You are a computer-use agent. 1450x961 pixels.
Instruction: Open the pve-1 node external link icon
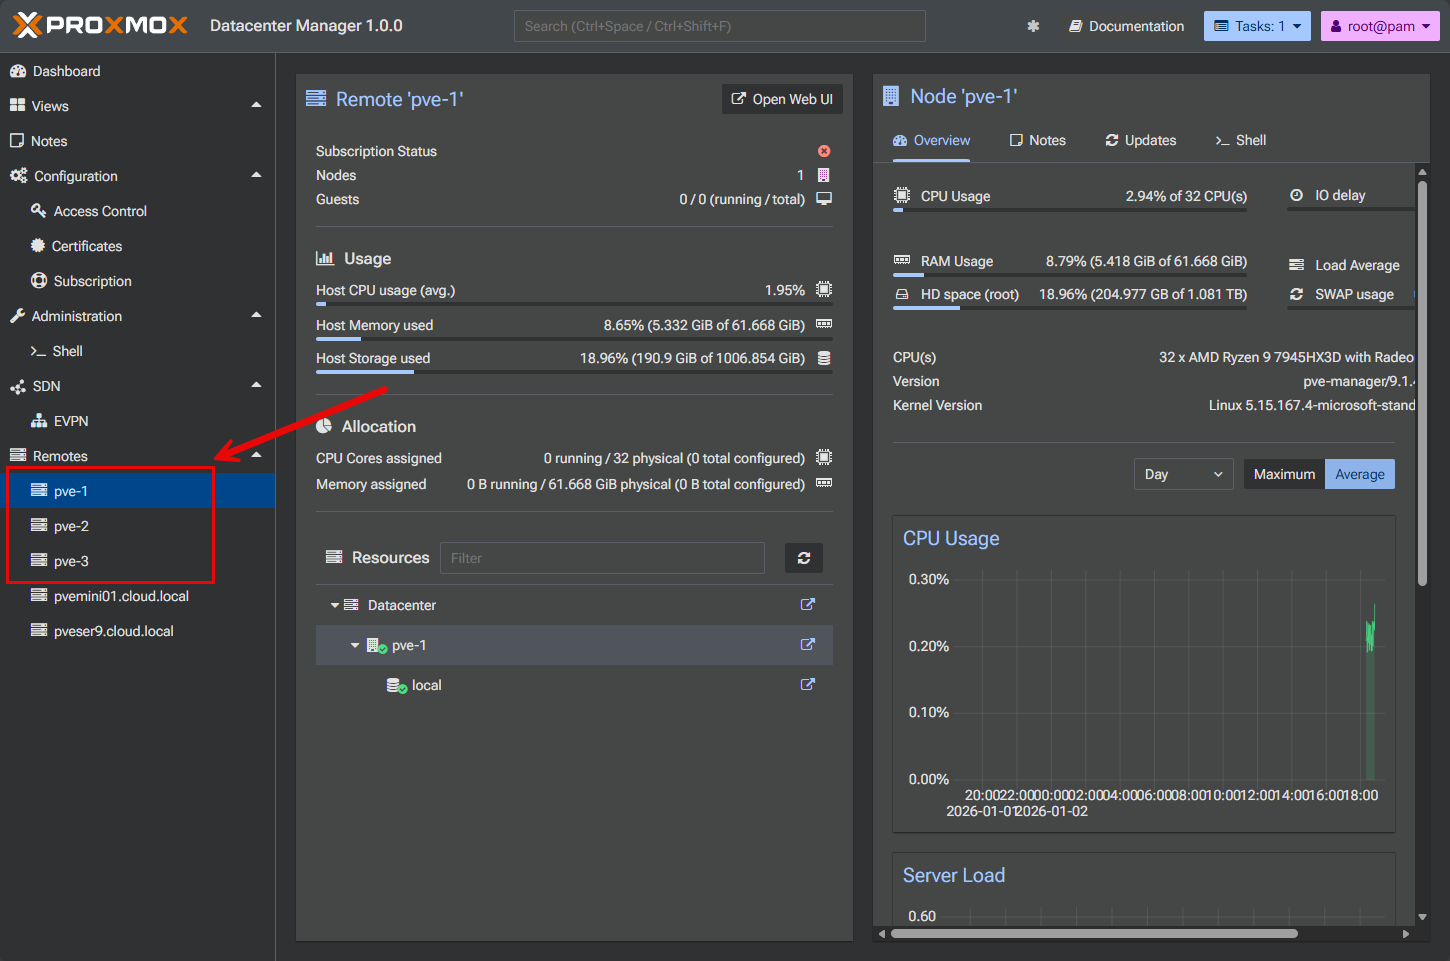(x=808, y=645)
